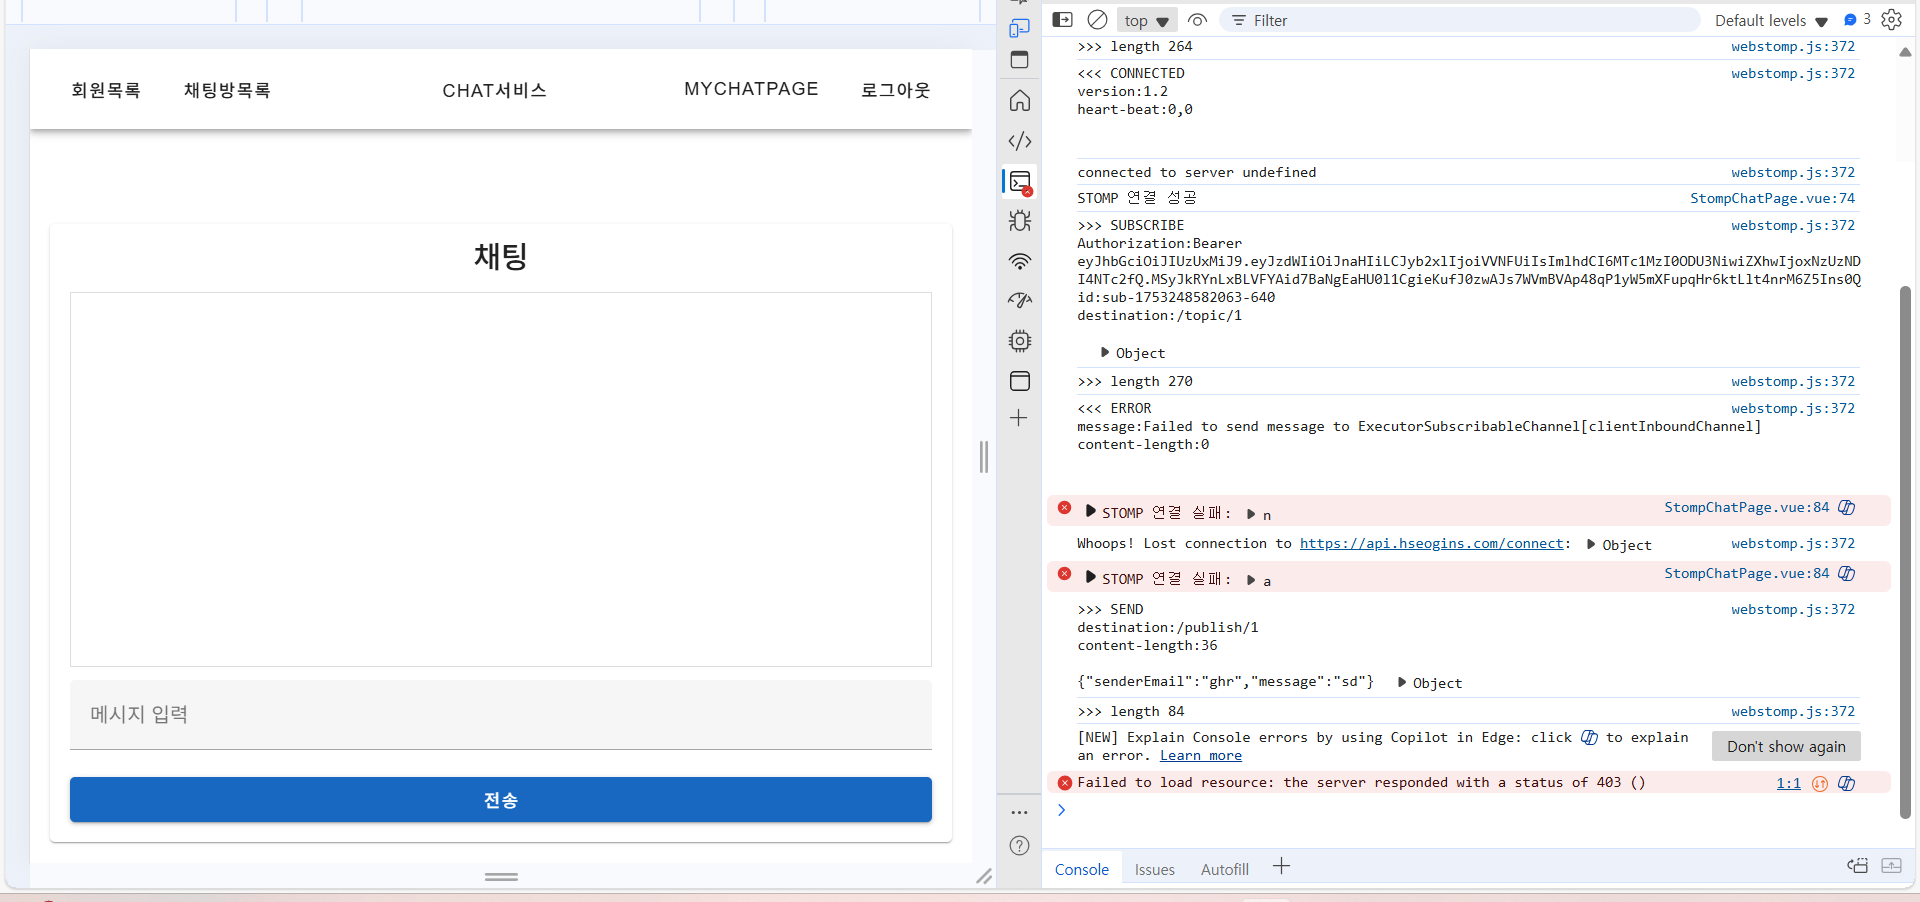Toggle the console sidebar panel icon
Screen dimensions: 1920x902
pos(1063,20)
